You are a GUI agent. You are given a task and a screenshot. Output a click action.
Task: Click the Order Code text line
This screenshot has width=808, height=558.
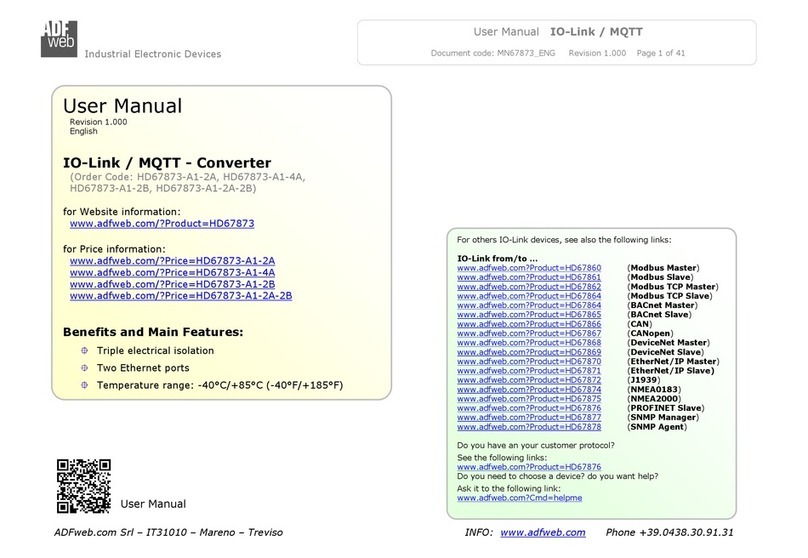tap(188, 182)
